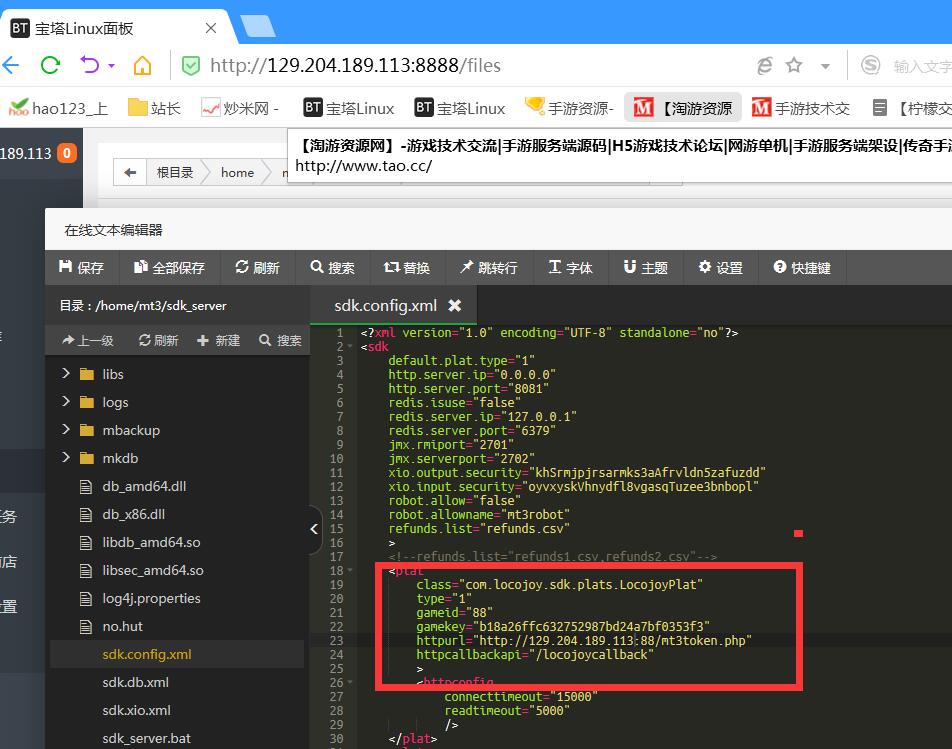Open the hao123 bookmark
The image size is (952, 749).
[x=58, y=108]
